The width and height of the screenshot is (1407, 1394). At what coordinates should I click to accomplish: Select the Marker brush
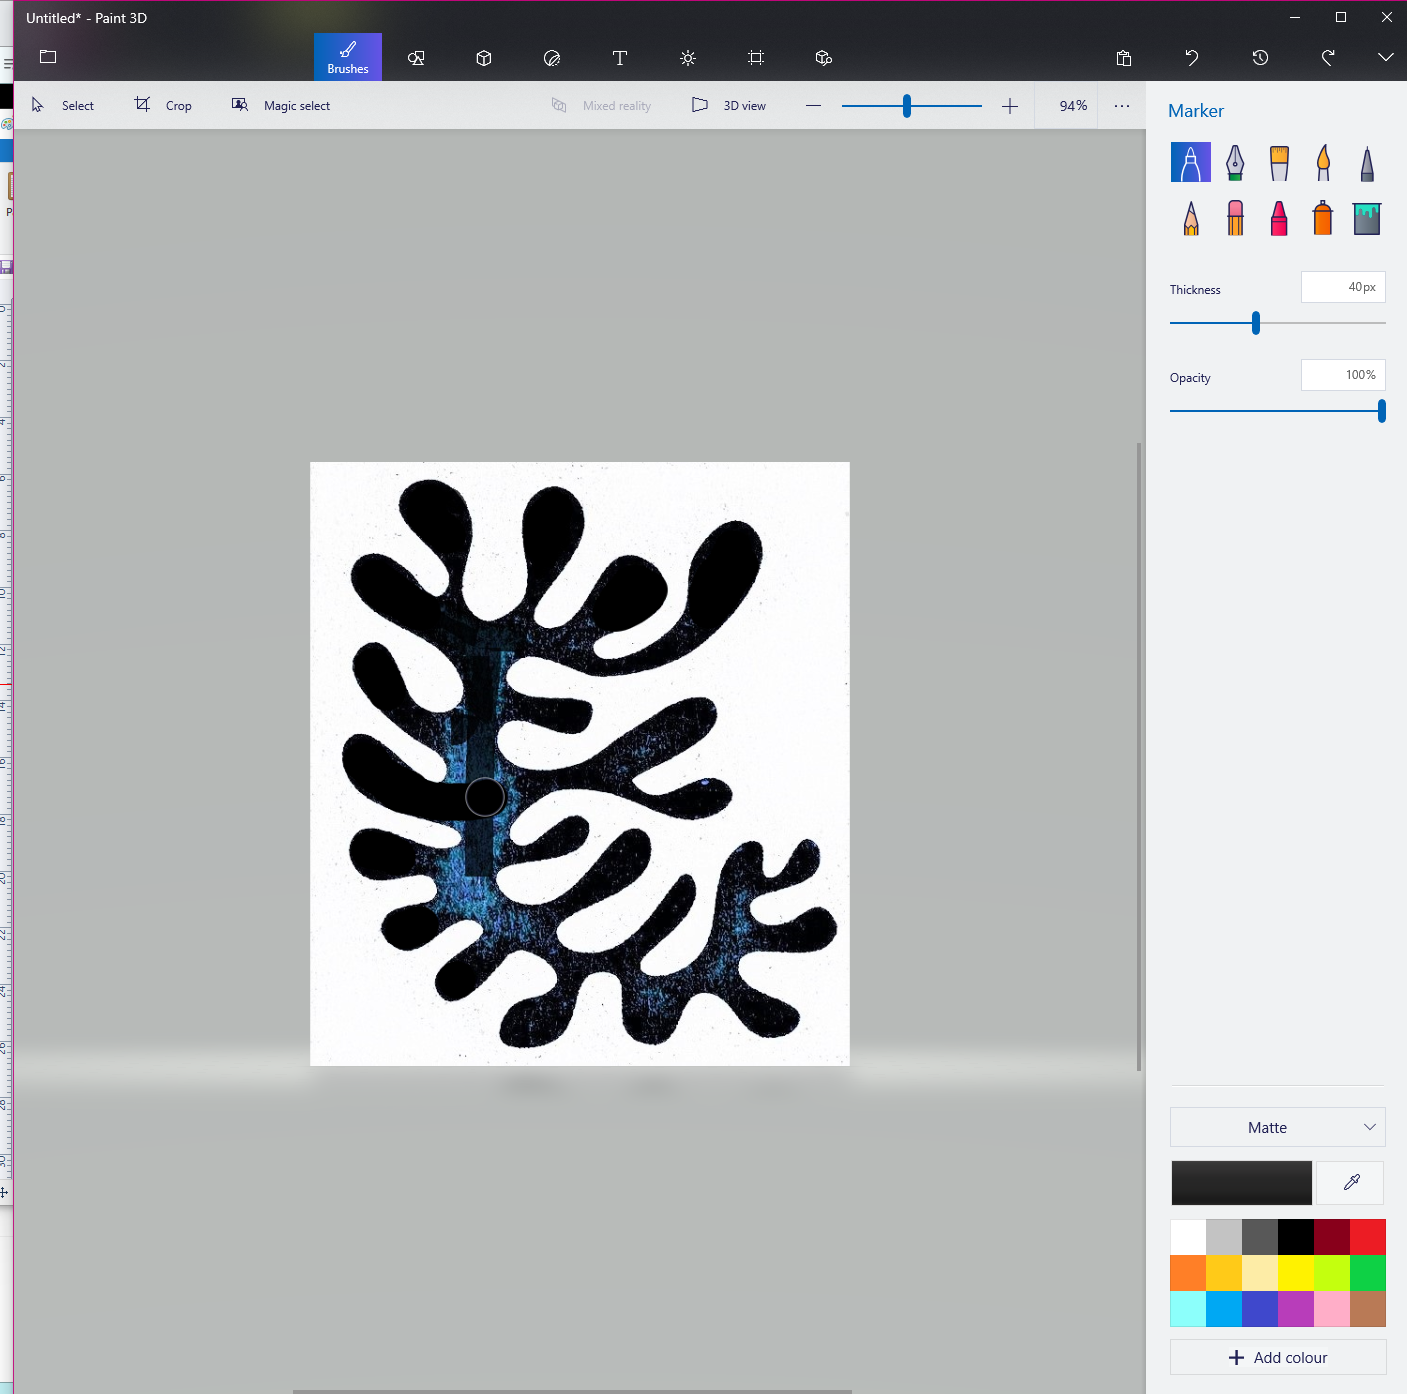click(1191, 162)
